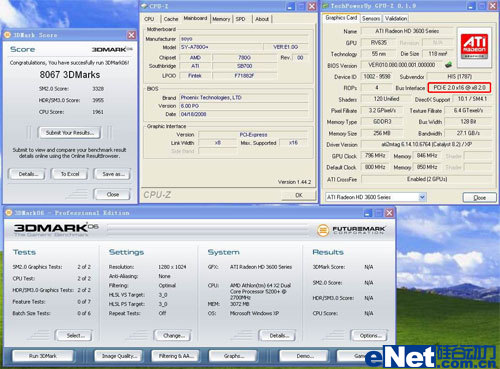Click the GFX ATI Radeon HD 3600 Series text
Image resolution: width=500 pixels, height=369 pixels.
[x=261, y=267]
